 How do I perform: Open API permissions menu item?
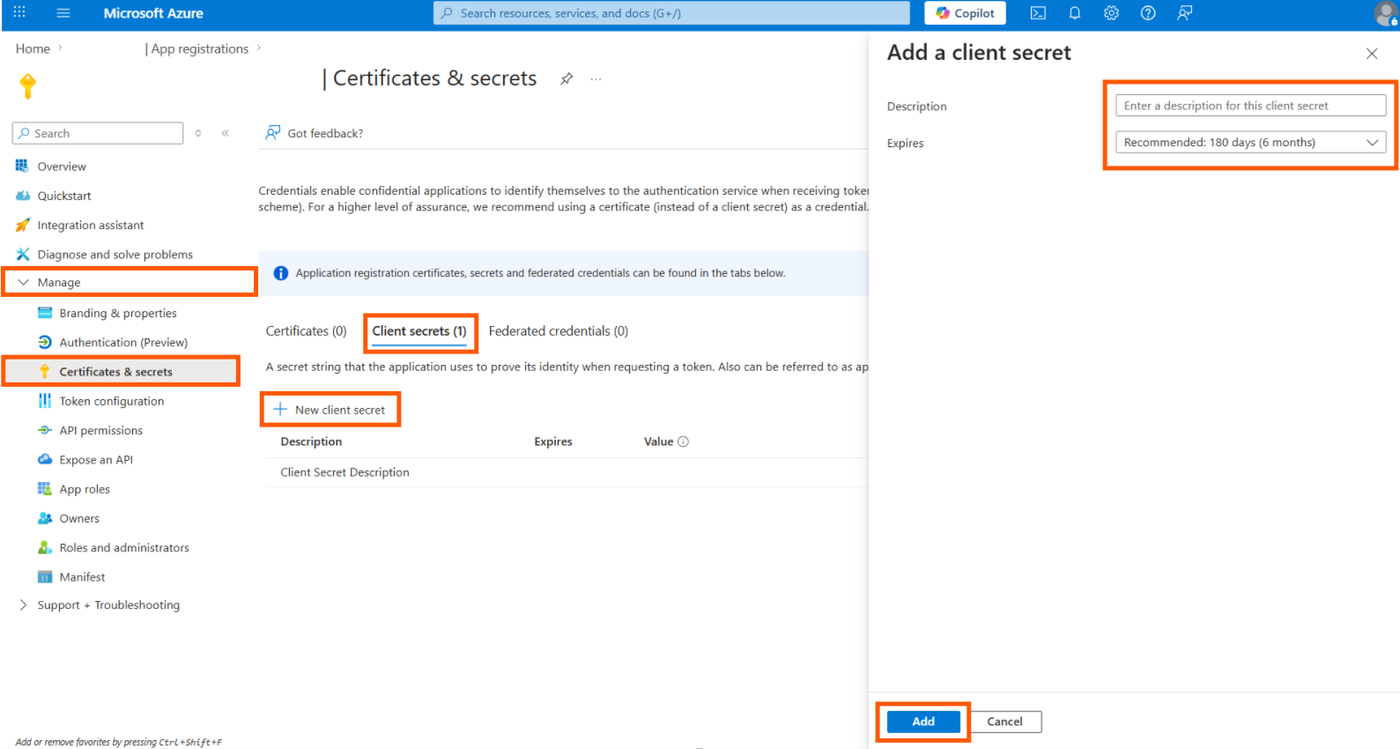click(x=101, y=430)
